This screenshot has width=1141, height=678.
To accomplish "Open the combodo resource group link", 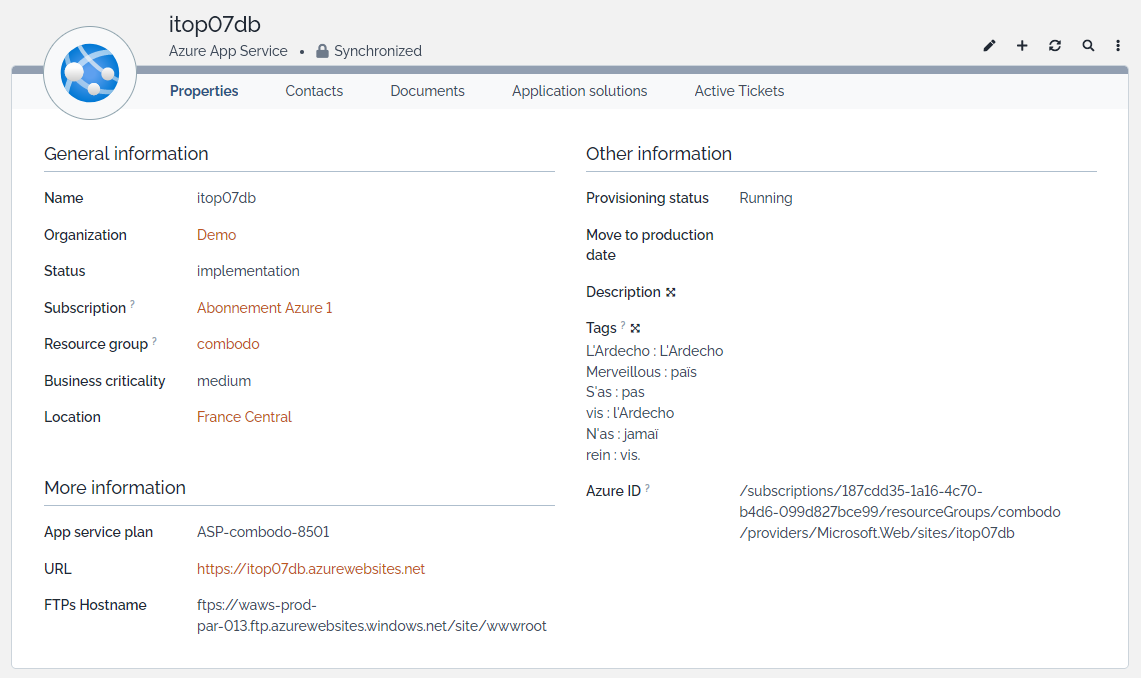I will point(228,344).
